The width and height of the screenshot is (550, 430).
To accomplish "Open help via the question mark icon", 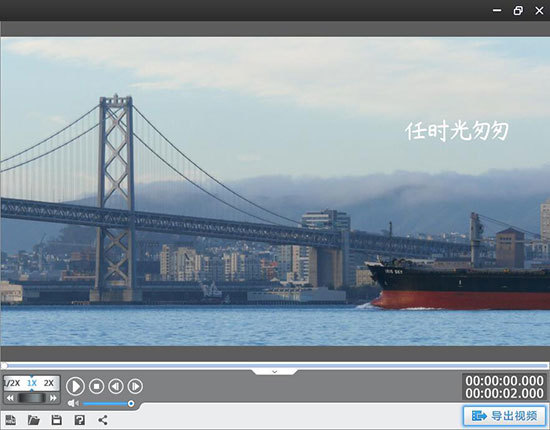I will tap(80, 420).
